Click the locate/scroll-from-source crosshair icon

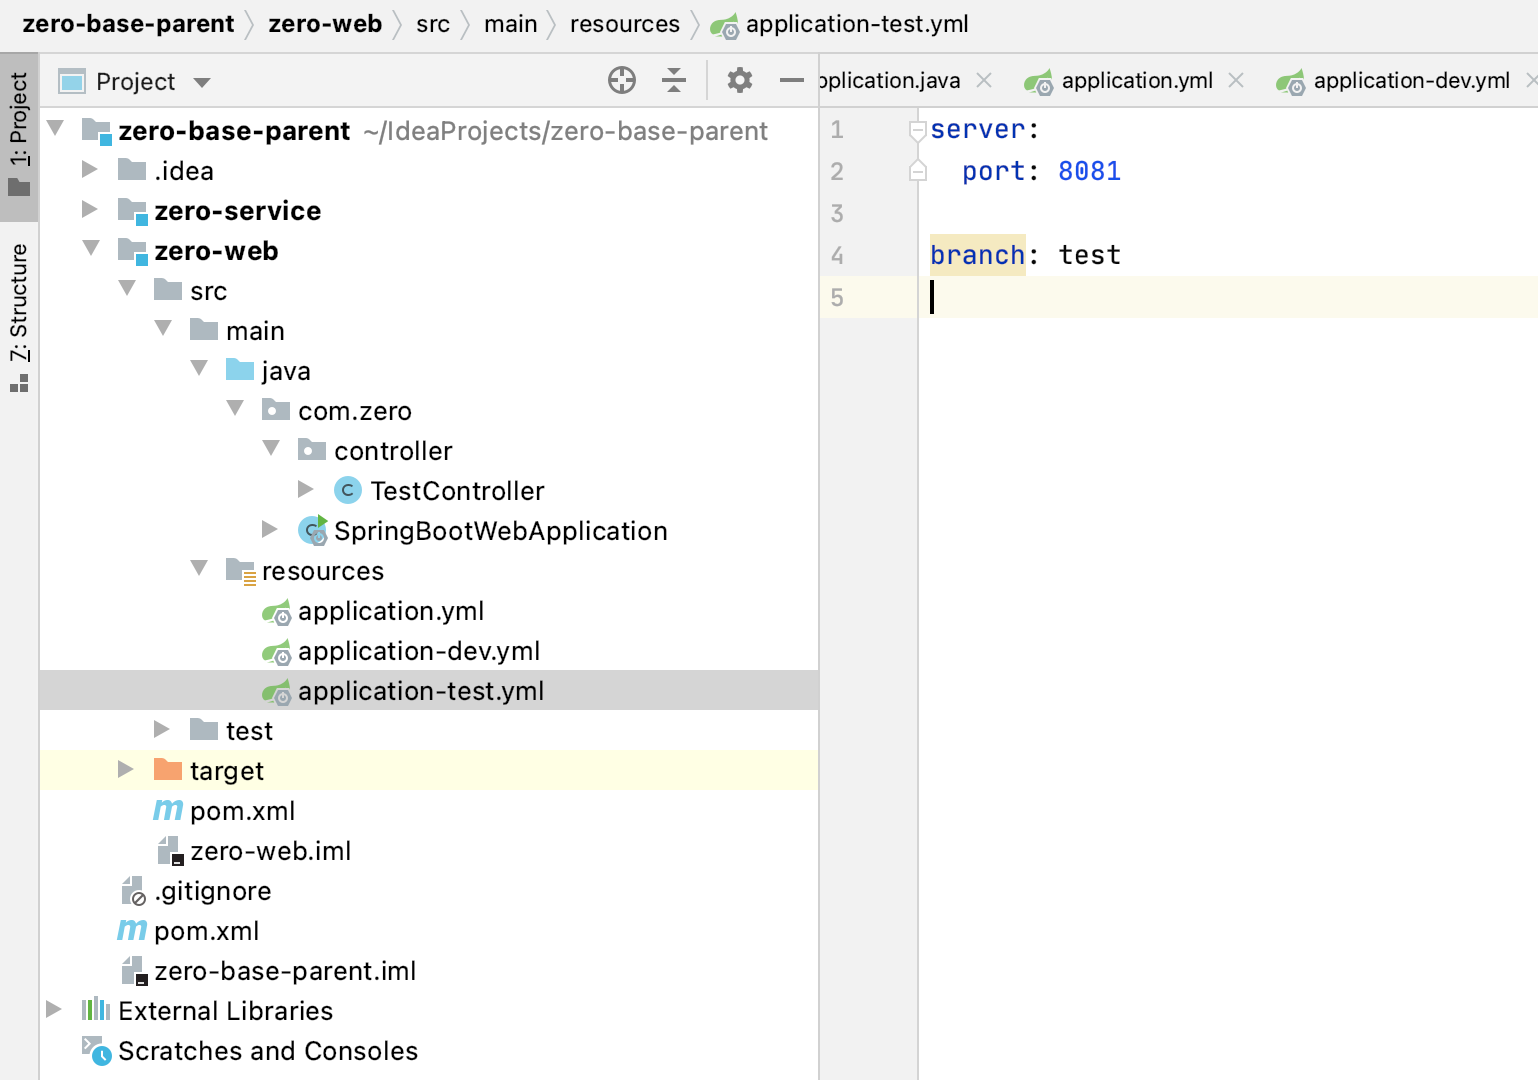click(x=622, y=80)
